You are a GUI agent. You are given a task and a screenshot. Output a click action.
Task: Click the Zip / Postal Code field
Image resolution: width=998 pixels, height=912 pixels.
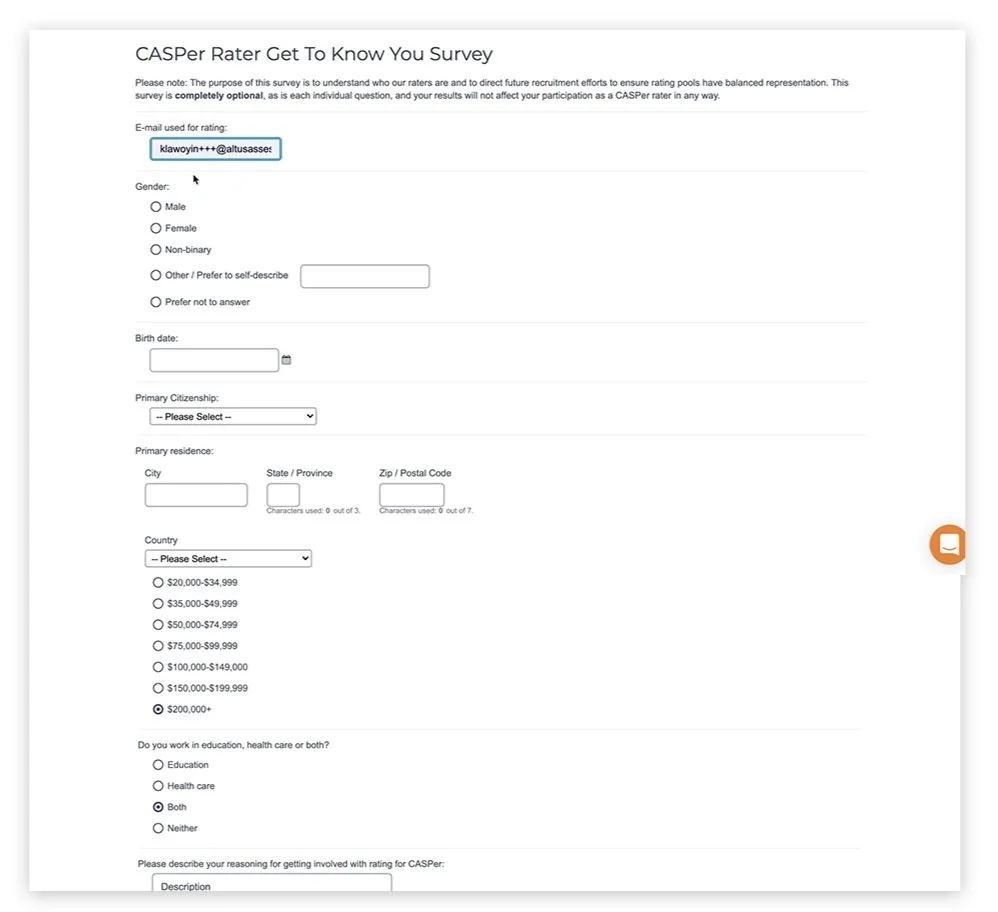pos(412,495)
